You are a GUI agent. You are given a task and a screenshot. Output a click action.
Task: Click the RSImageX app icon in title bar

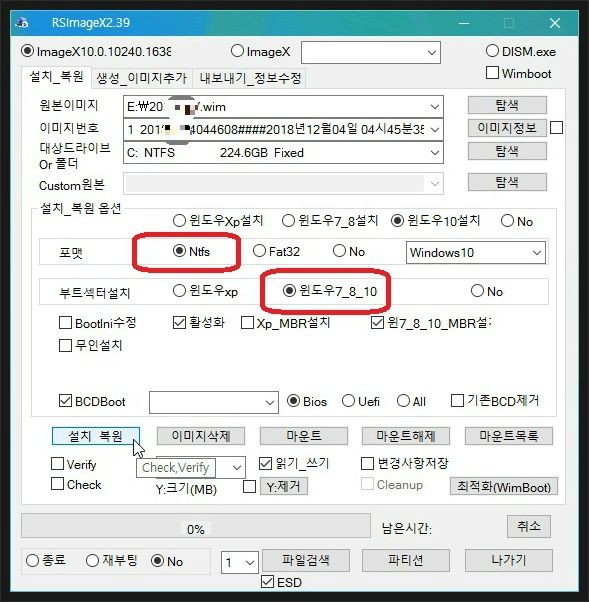click(x=22, y=23)
